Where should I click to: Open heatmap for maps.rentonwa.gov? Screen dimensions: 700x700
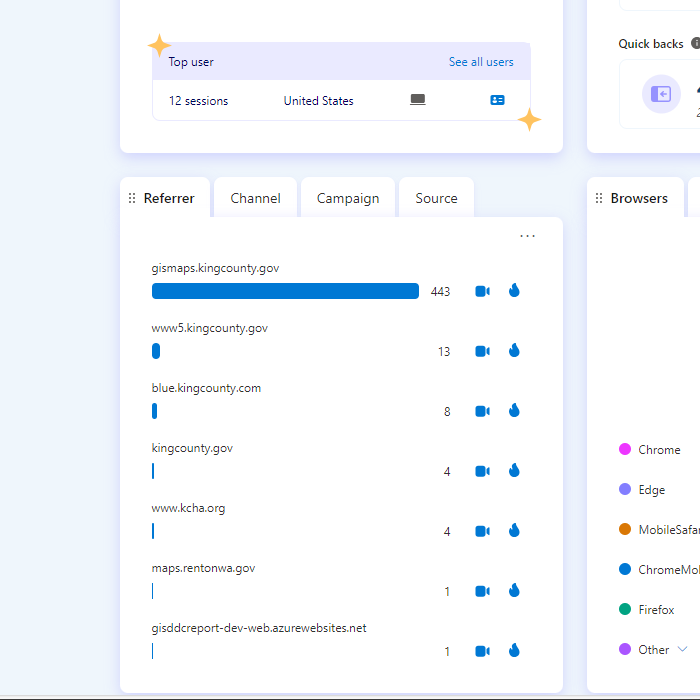pyautogui.click(x=514, y=591)
